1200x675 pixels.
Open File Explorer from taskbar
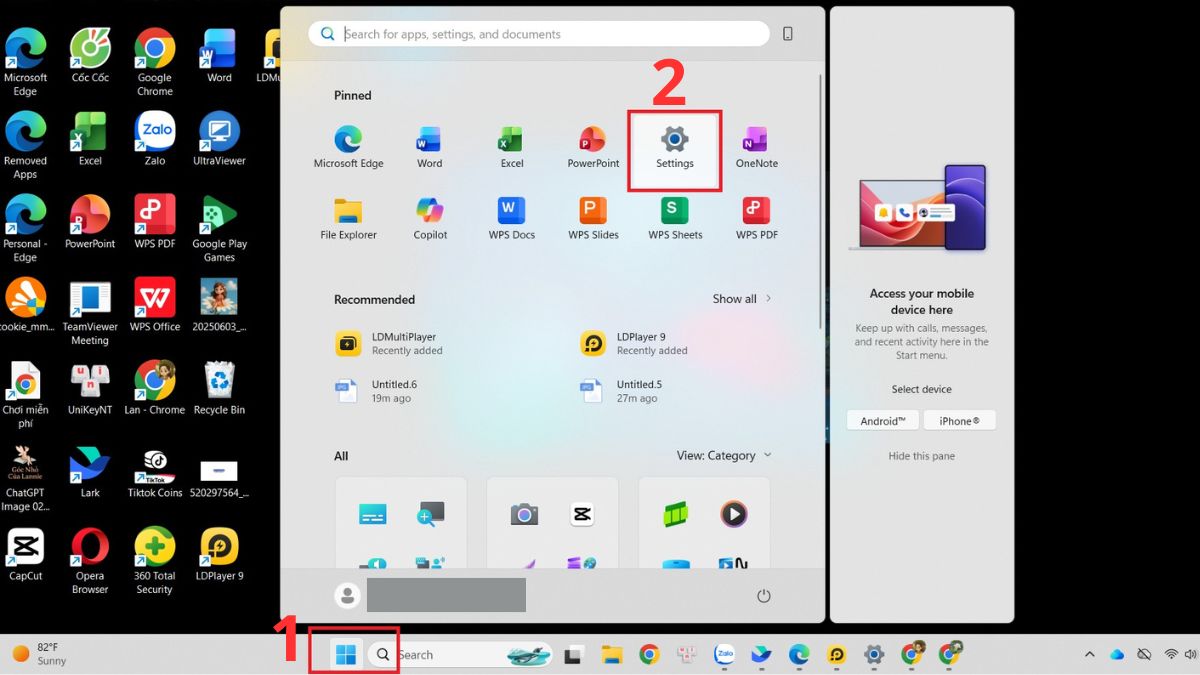612,655
